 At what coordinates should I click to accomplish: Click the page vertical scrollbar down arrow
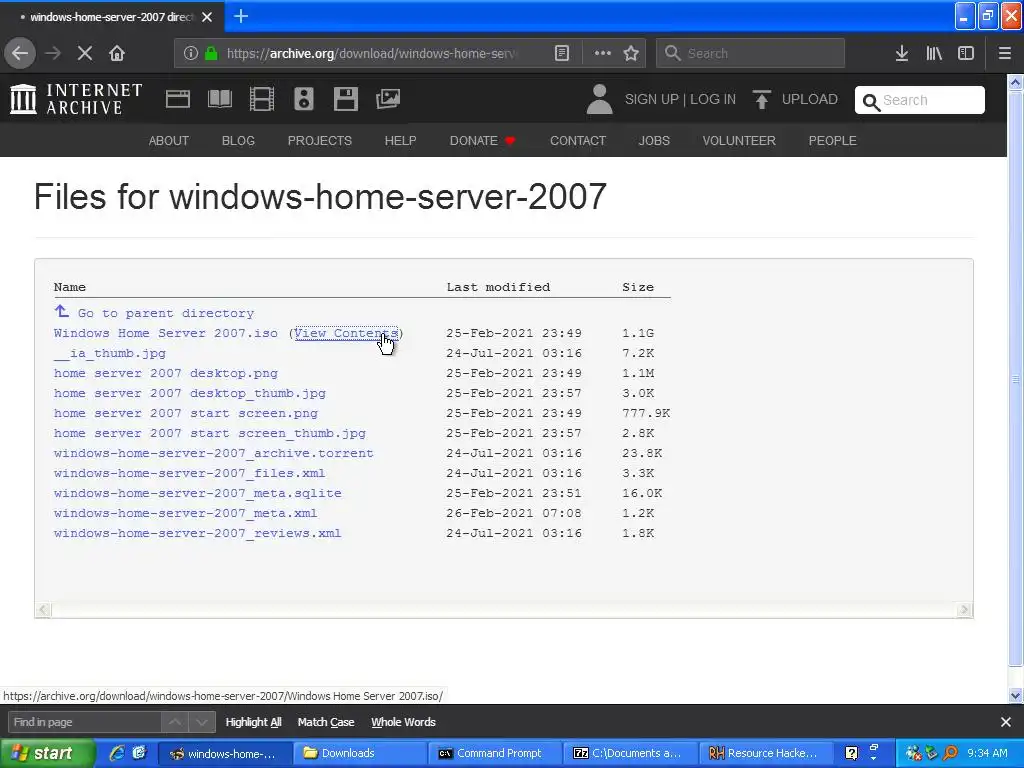(x=1015, y=696)
